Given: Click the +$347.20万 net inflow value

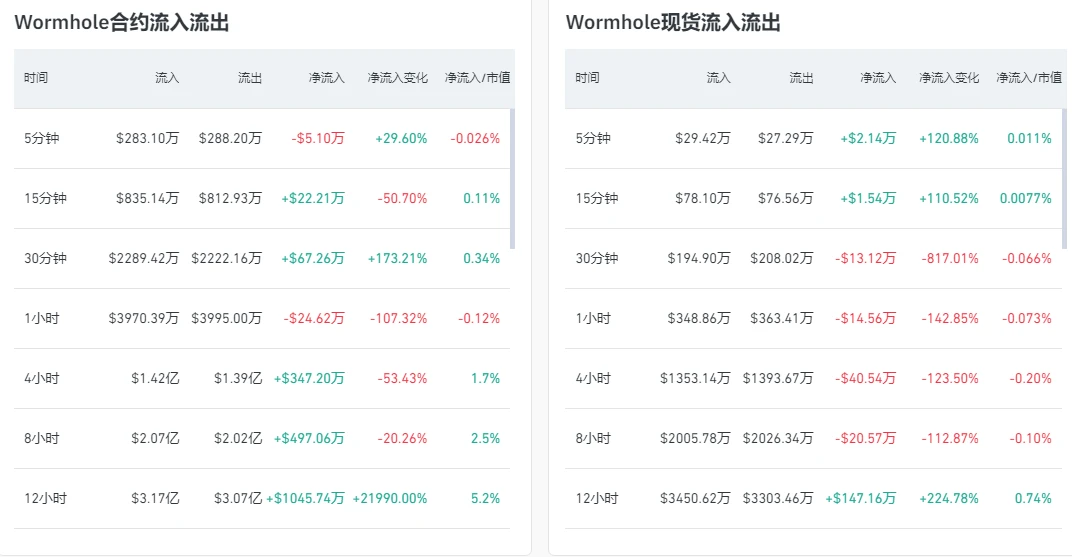Looking at the screenshot, I should 309,379.
